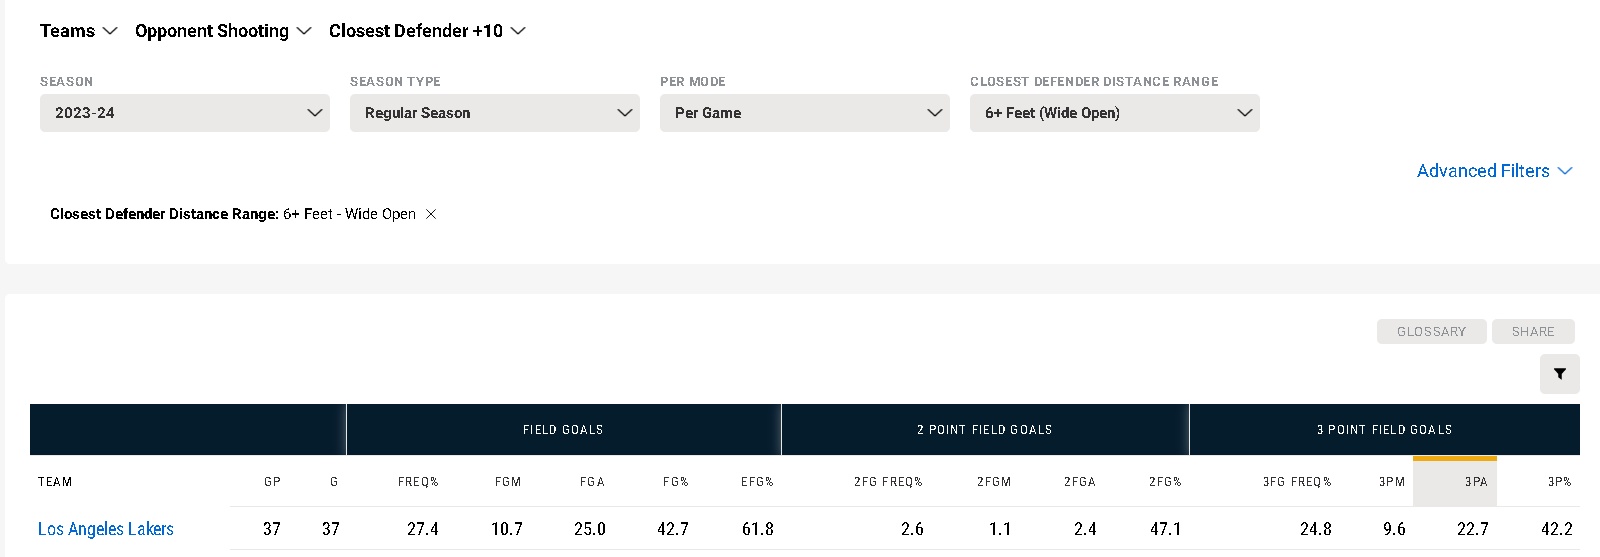
Task: Sort by the 2FG FREQ% column header
Action: pos(888,482)
